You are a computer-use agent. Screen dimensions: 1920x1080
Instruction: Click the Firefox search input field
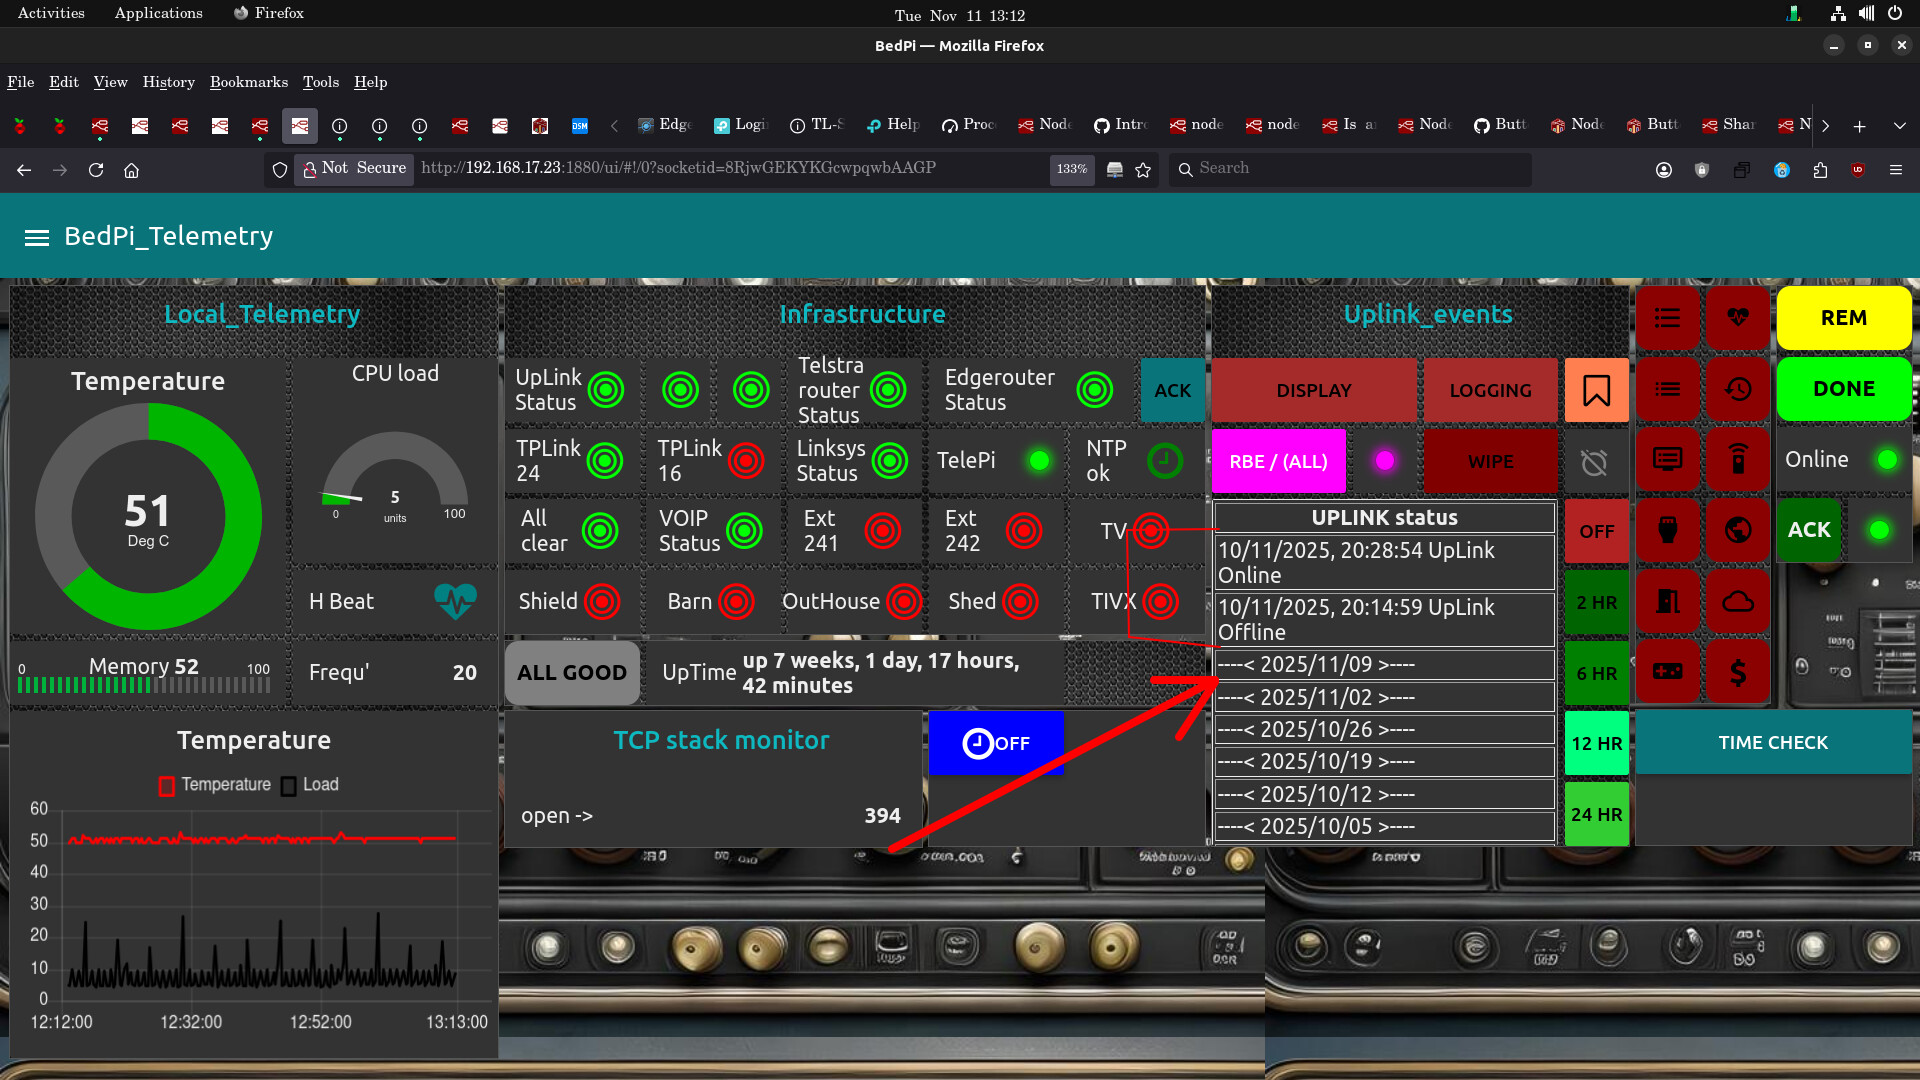[x=1350, y=169]
